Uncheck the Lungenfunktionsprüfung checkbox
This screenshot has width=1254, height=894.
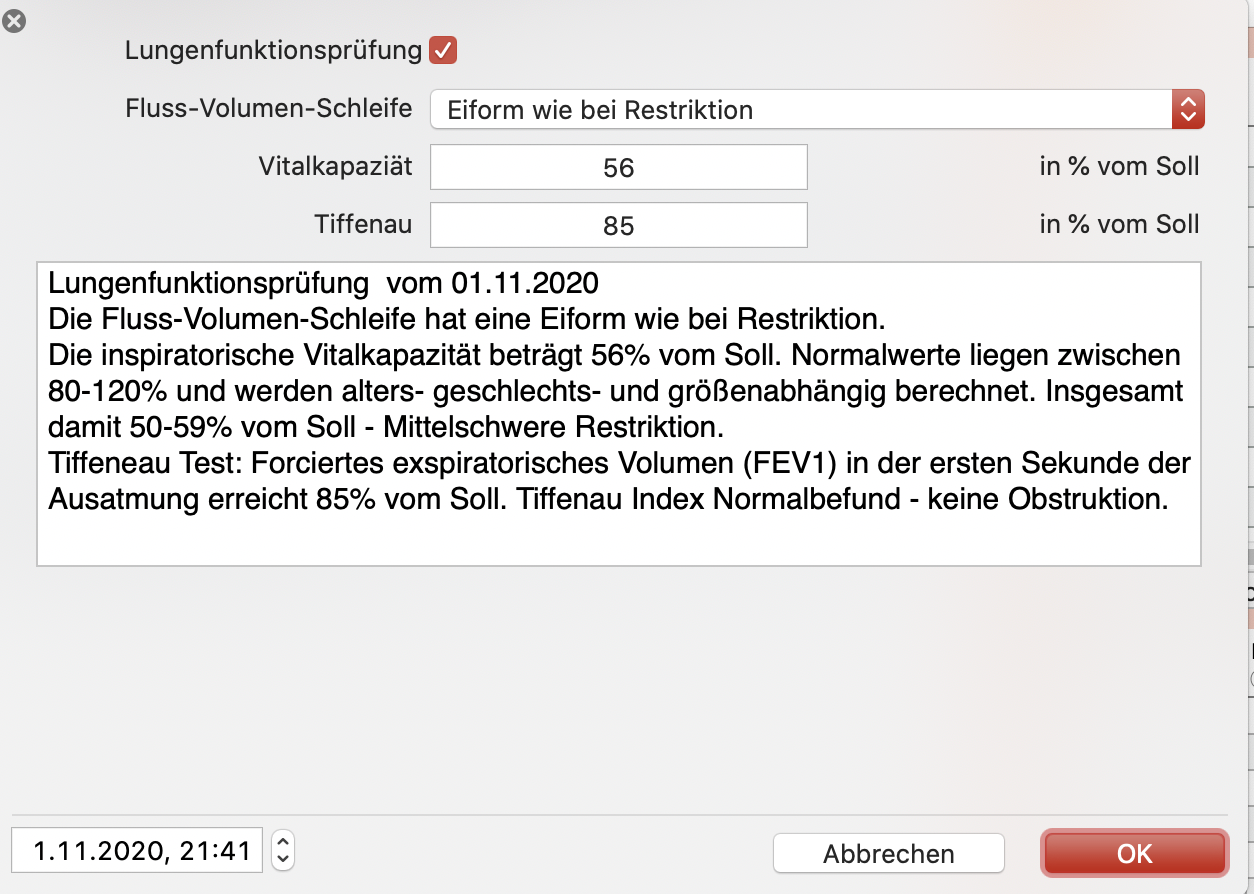click(443, 50)
